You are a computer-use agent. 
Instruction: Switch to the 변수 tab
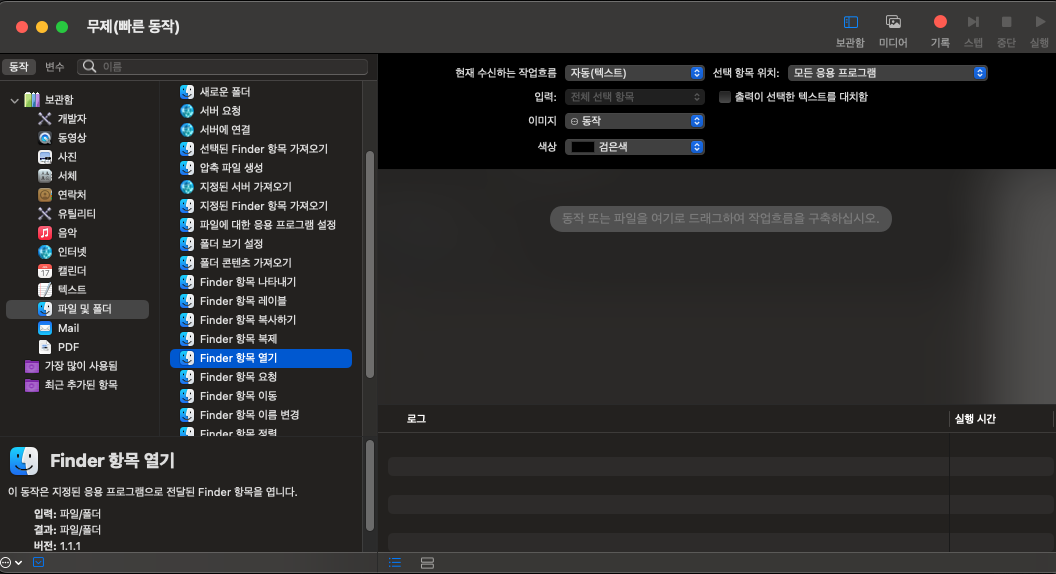(55, 67)
